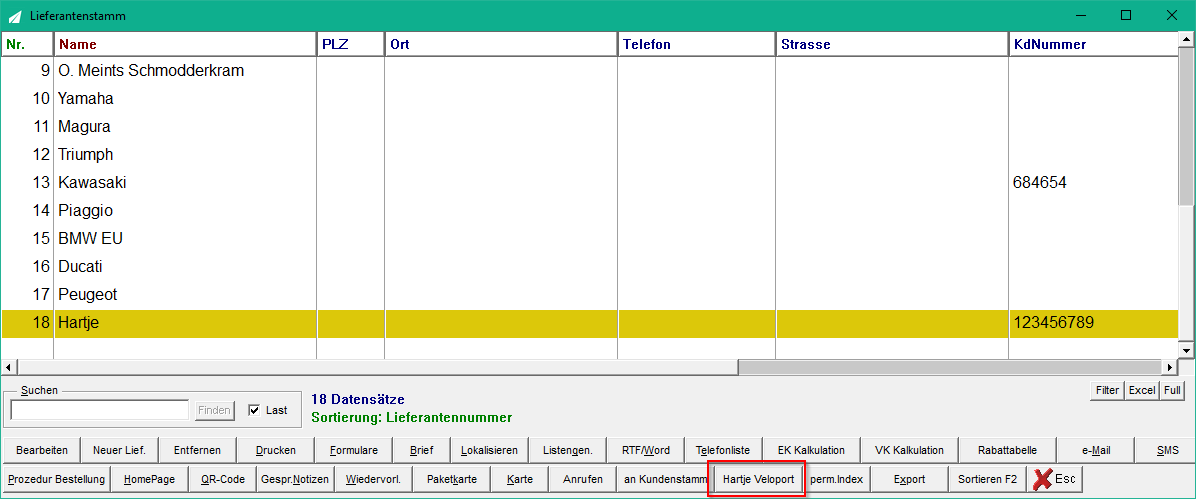
Task: Select the BMW EU supplier row
Action: coord(590,238)
